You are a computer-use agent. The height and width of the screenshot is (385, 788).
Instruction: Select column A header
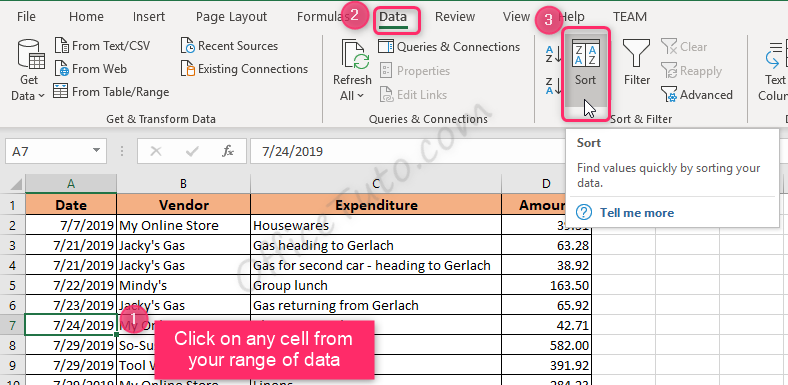(x=71, y=184)
